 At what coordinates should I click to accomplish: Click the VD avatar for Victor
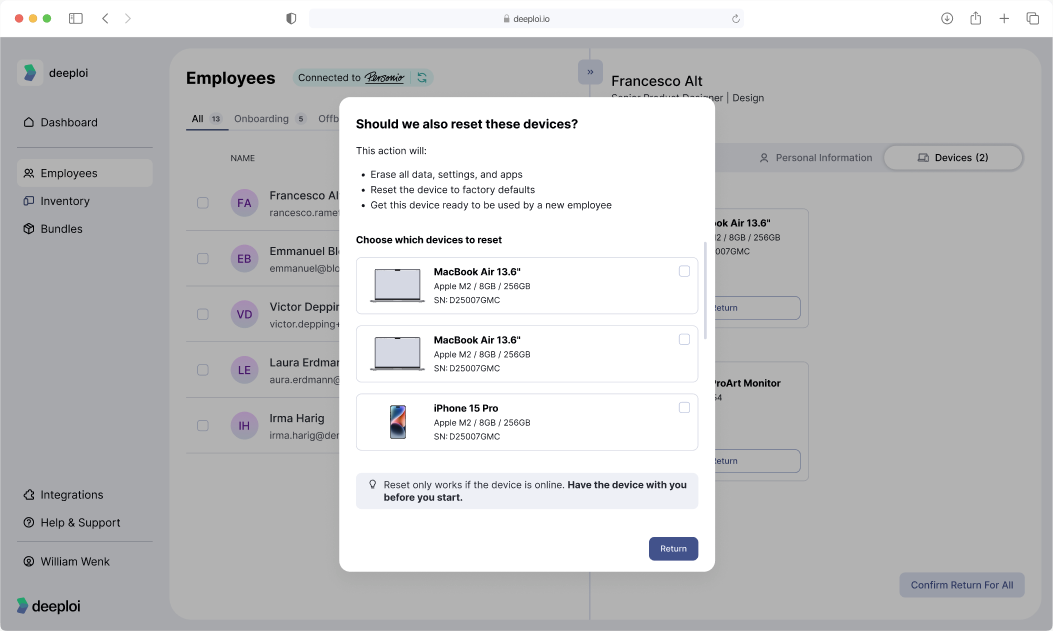tap(244, 314)
